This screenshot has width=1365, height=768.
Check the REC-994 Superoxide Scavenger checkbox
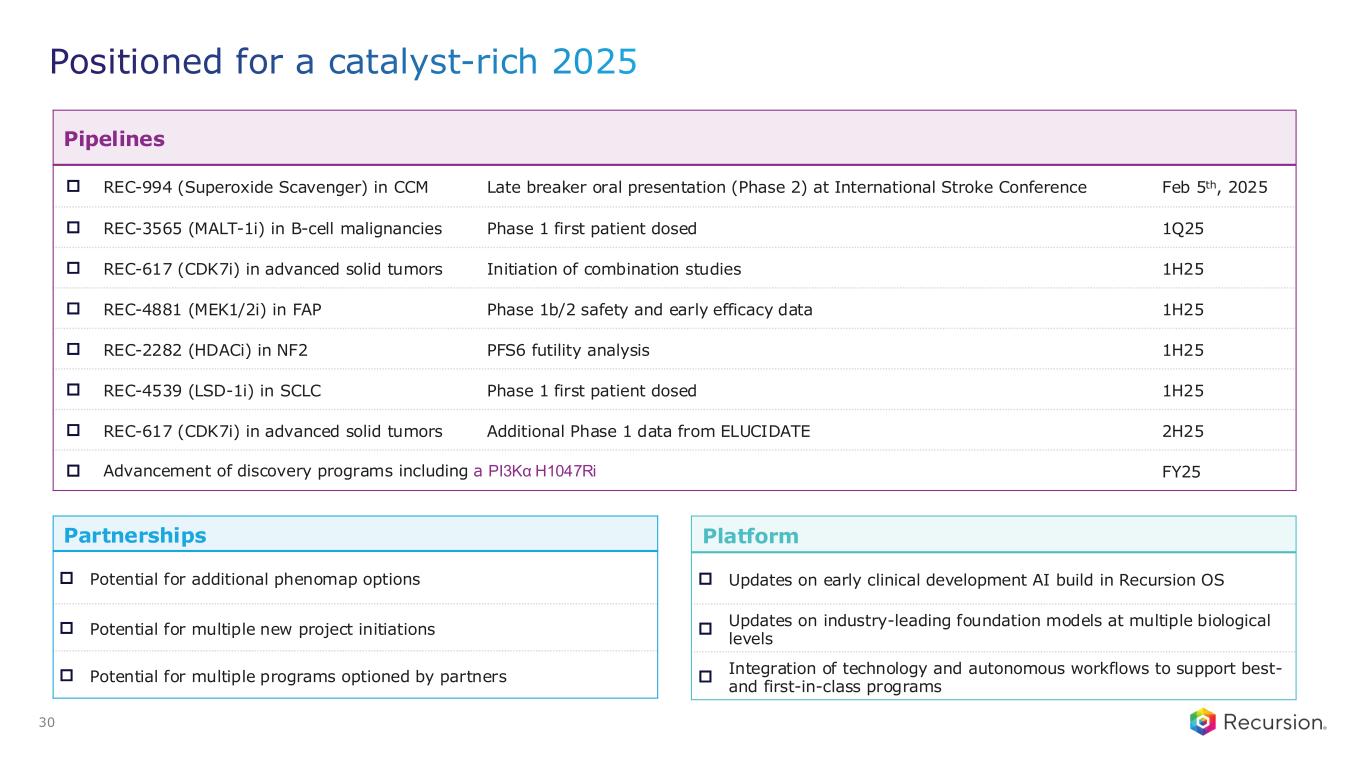[x=73, y=187]
